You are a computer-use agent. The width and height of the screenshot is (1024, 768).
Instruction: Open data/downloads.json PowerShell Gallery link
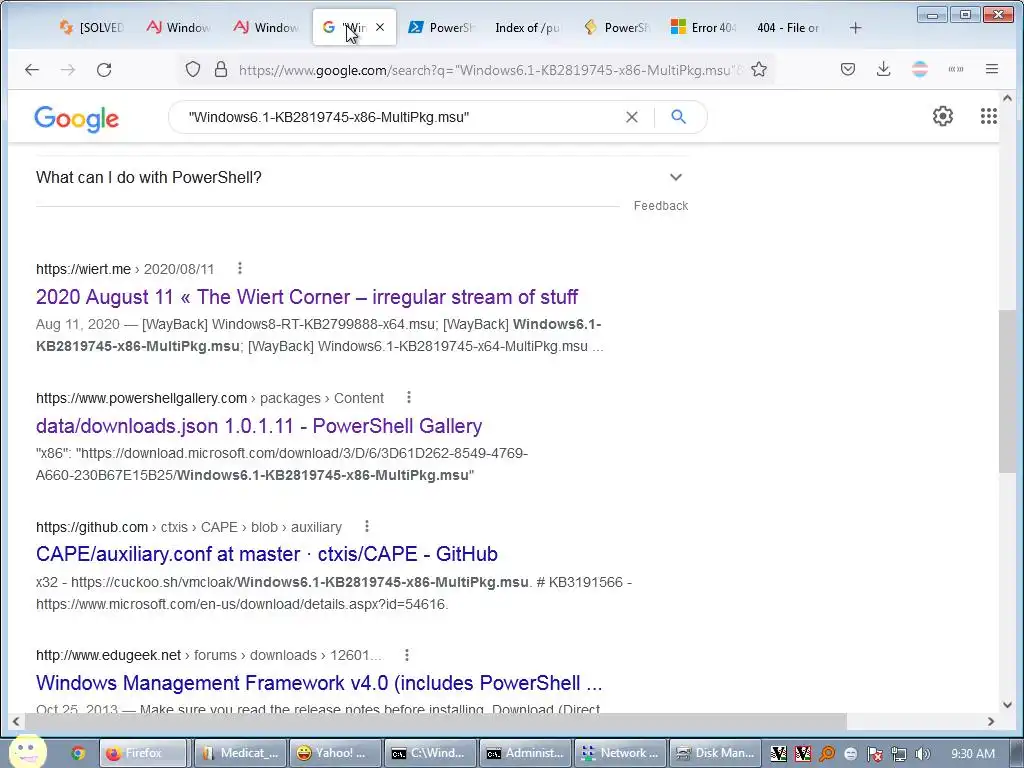pyautogui.click(x=259, y=426)
